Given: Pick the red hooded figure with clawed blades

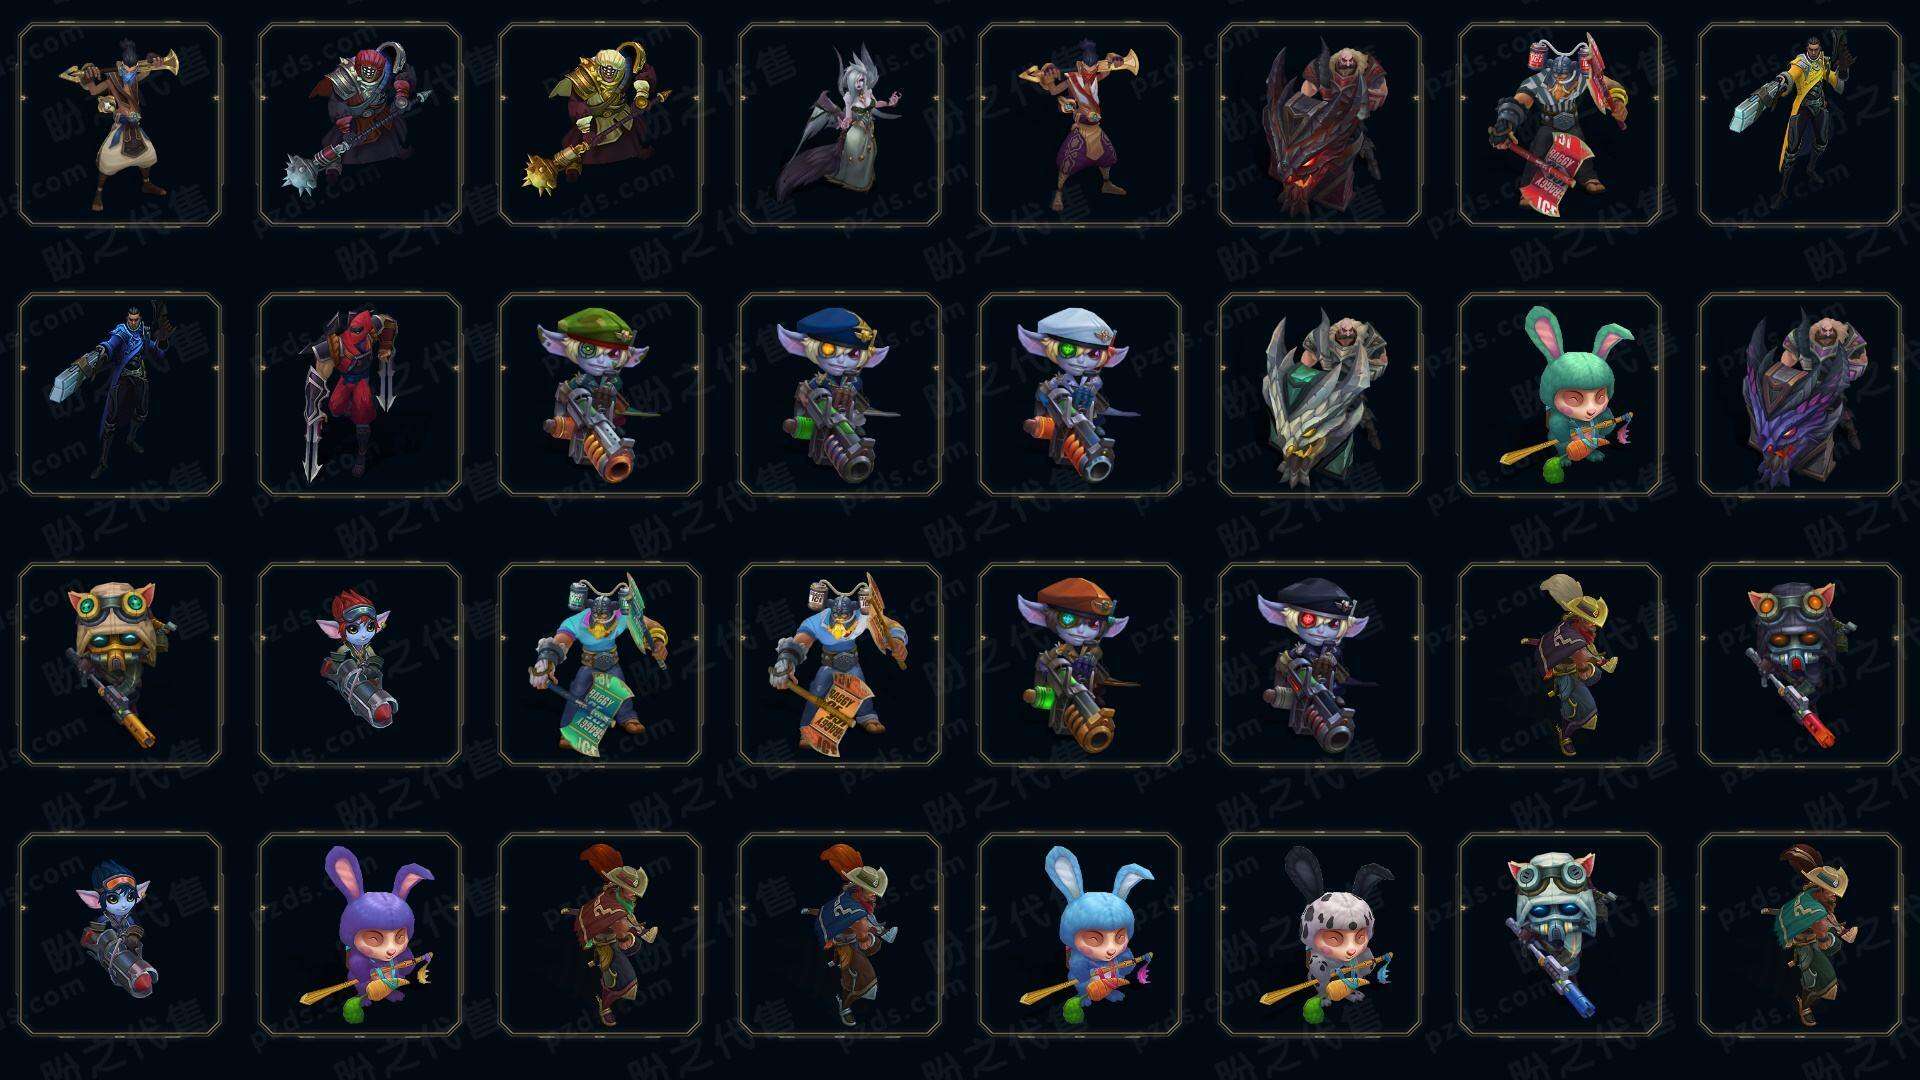Looking at the screenshot, I should [360, 394].
